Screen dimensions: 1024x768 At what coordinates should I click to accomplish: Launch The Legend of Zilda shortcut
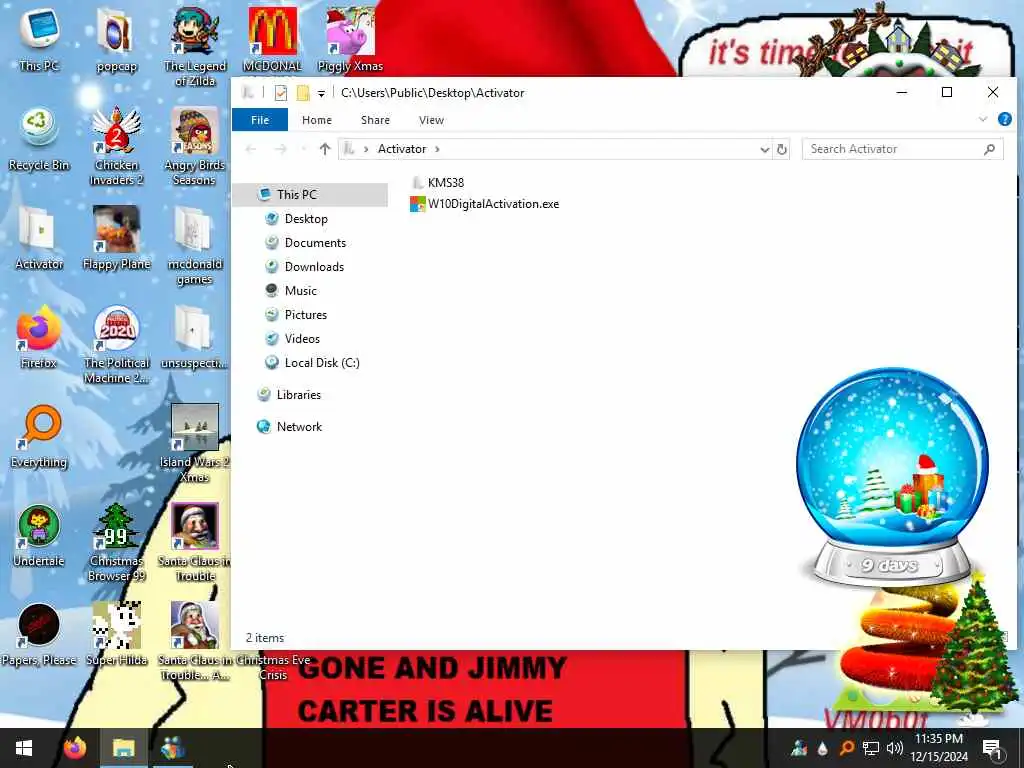click(x=195, y=46)
